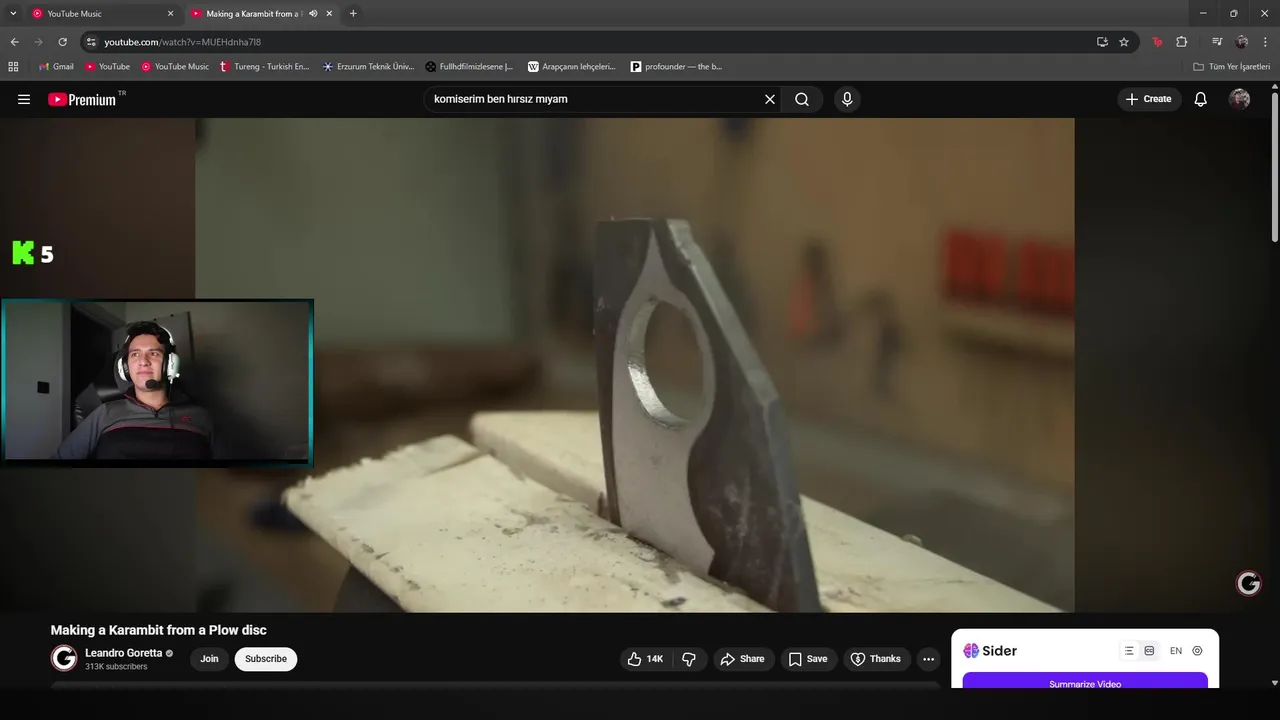Click the scrollbar down arrow

1275,683
